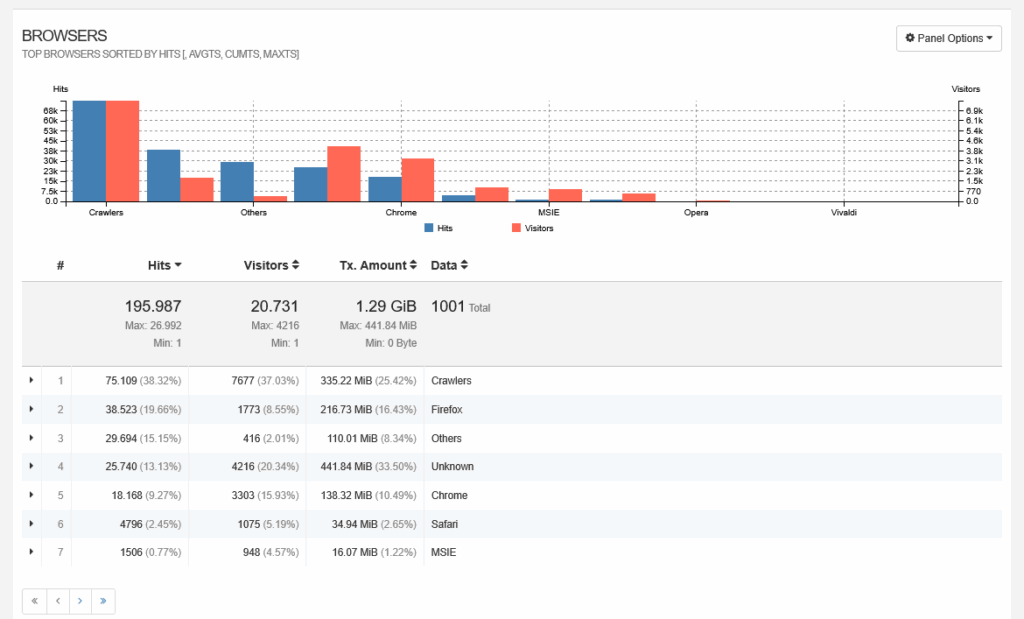Select the first-page pagination icon
The width and height of the screenshot is (1024, 619).
coord(33,600)
